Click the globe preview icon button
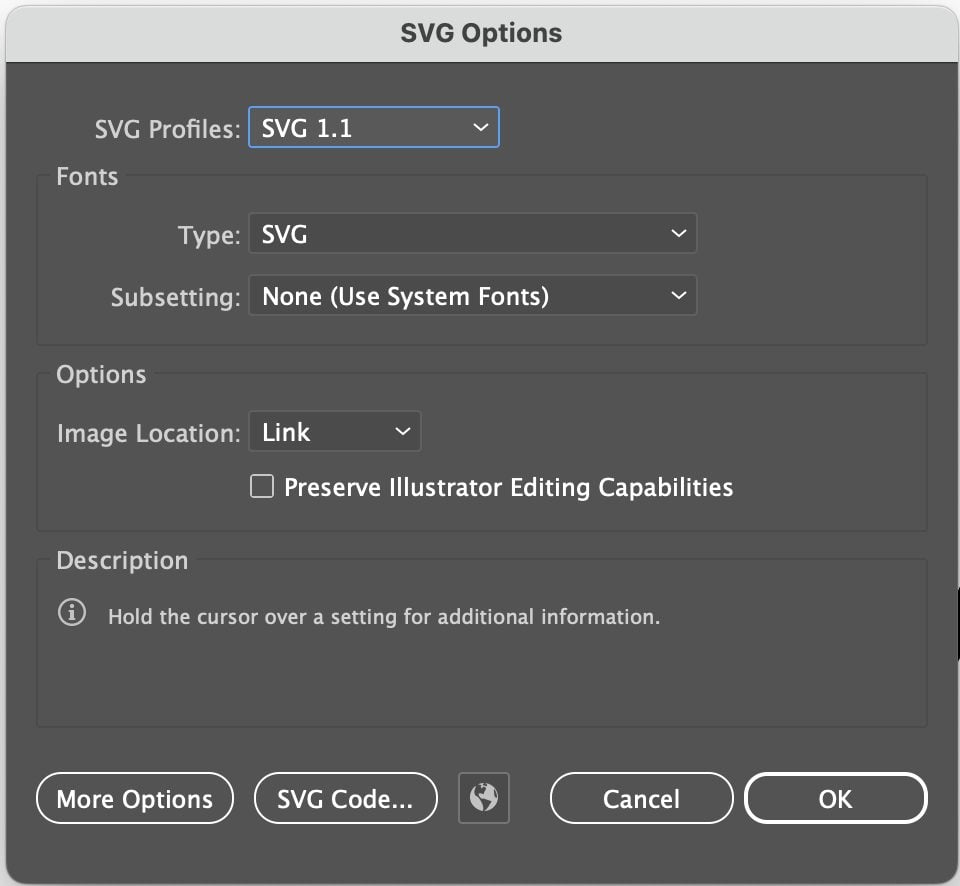960x886 pixels. [x=484, y=798]
